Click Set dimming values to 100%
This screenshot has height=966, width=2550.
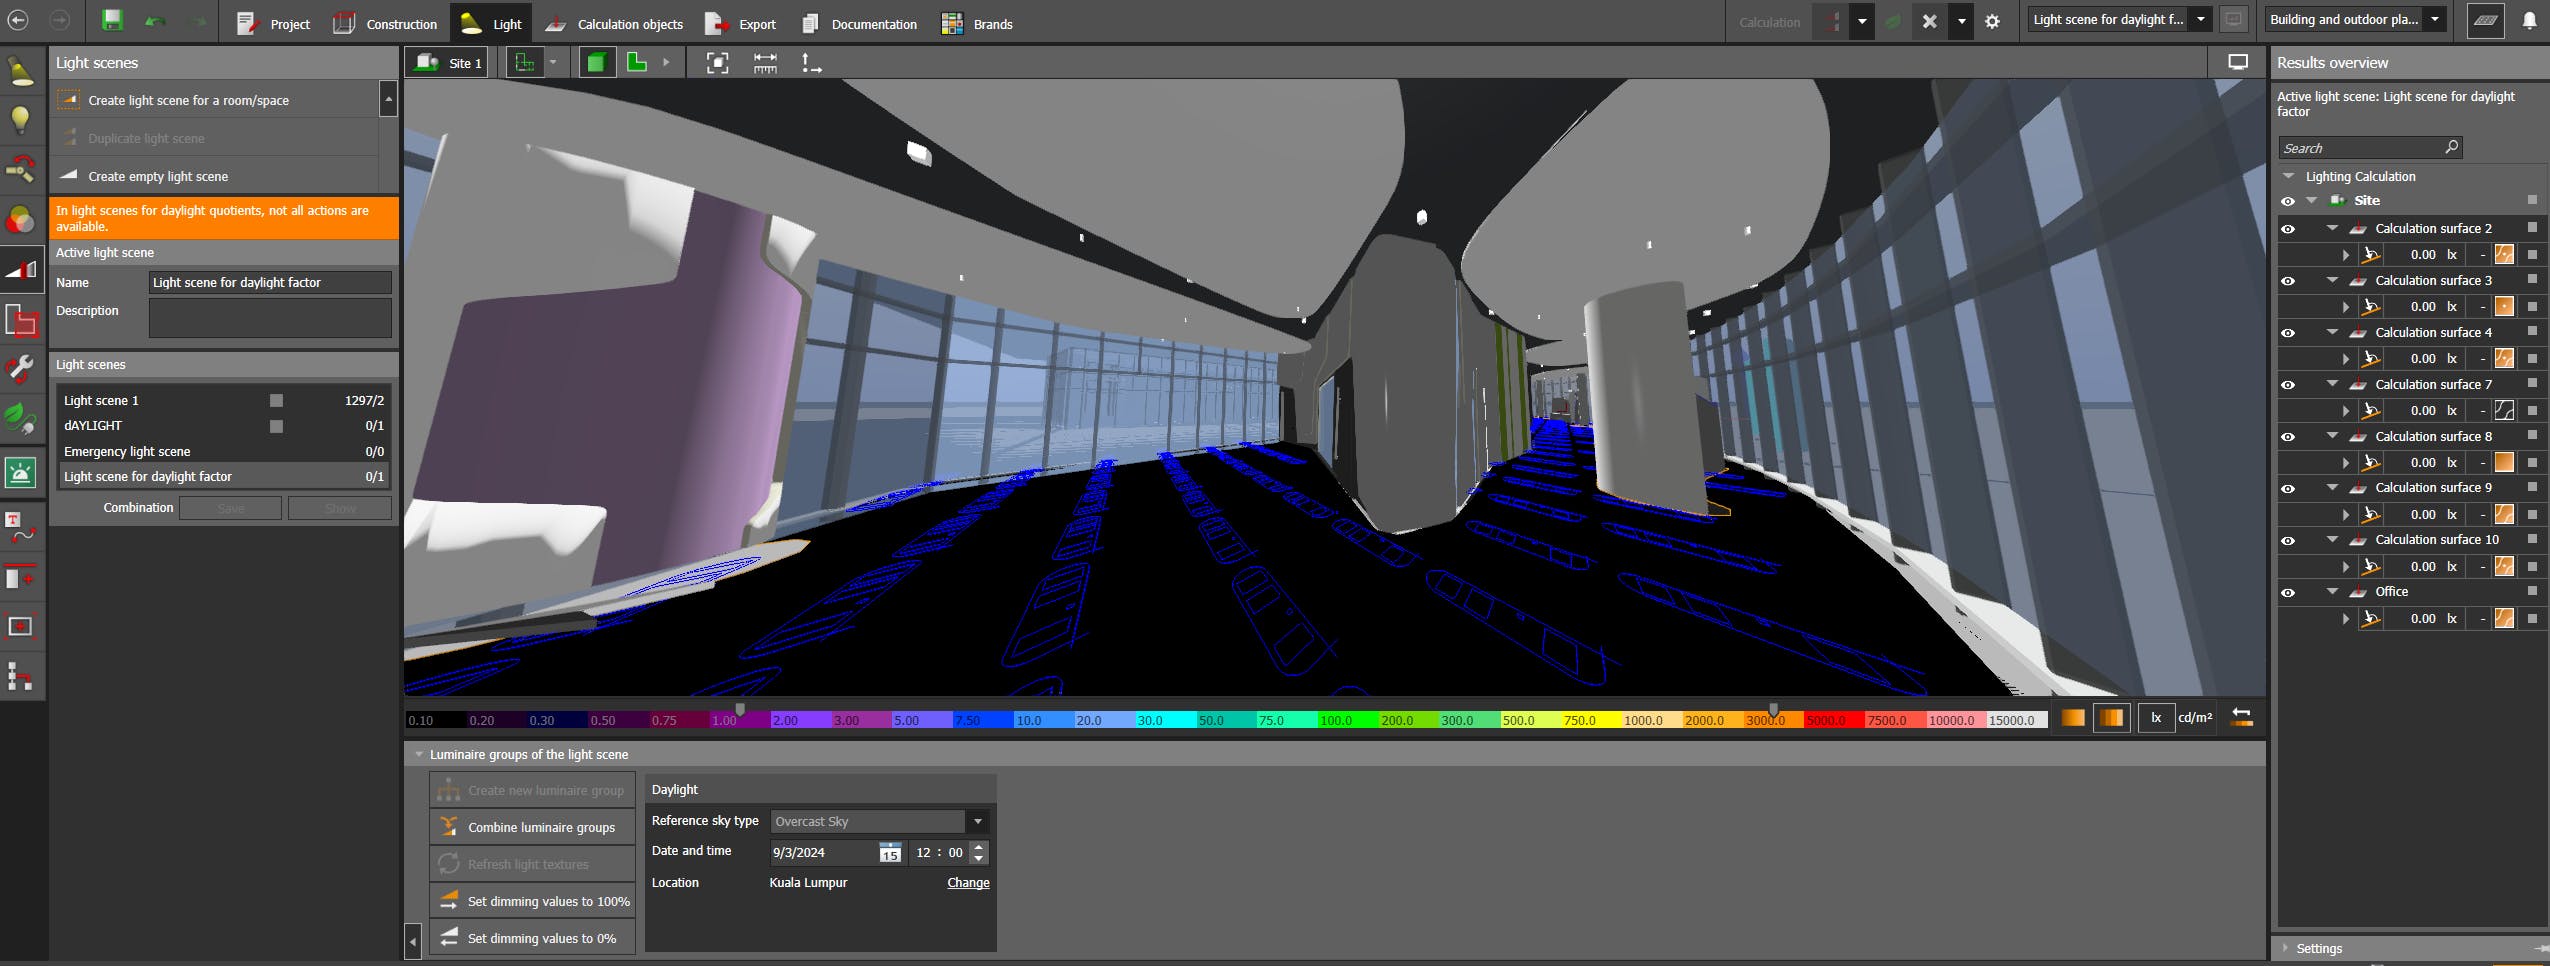point(534,901)
